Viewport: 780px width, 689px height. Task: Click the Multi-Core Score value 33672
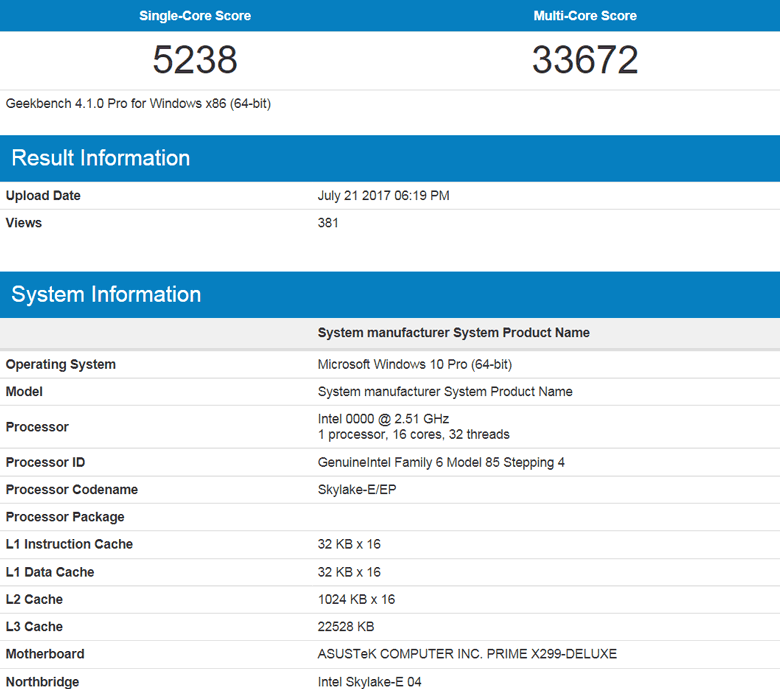pos(585,60)
